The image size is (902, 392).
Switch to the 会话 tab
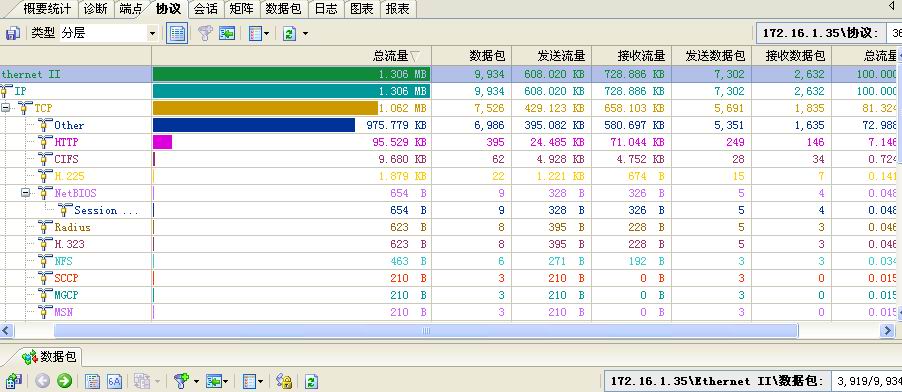click(x=206, y=9)
